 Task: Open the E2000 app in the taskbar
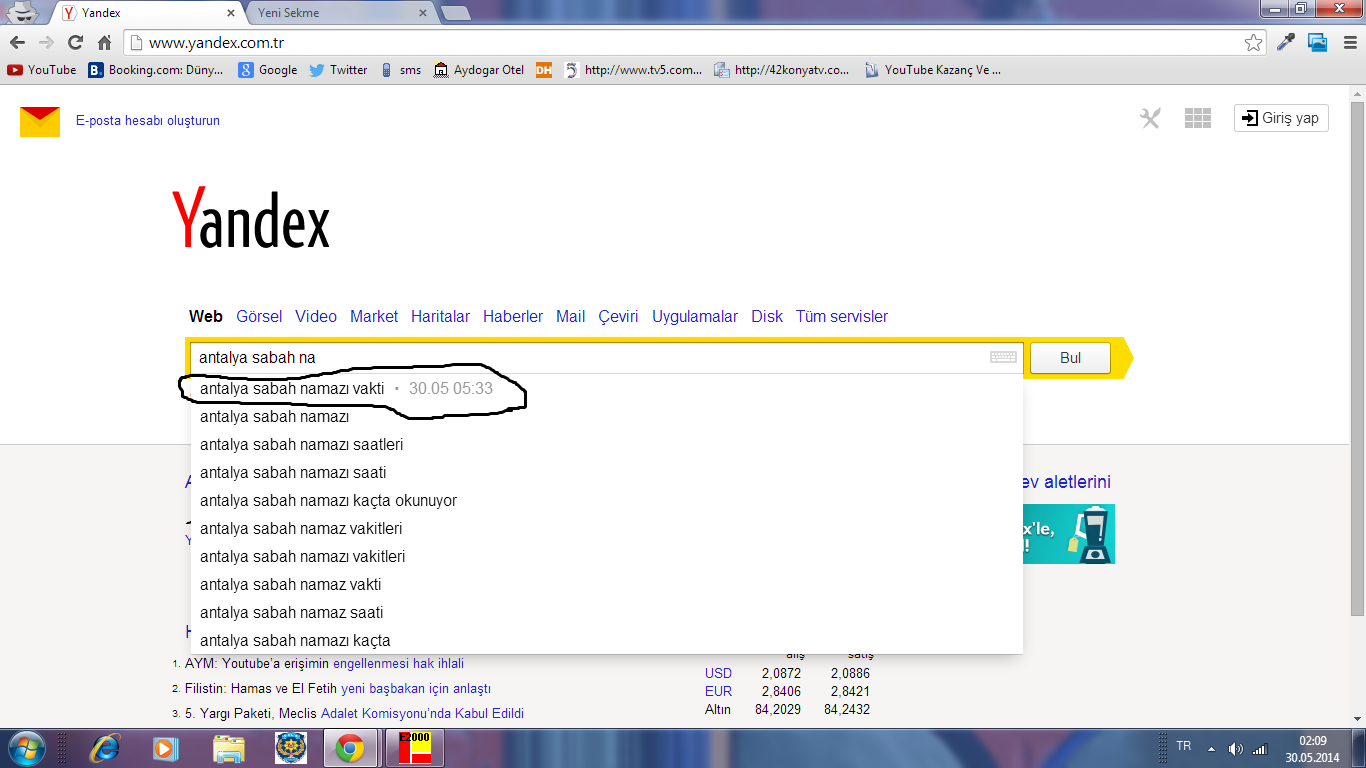pyautogui.click(x=414, y=748)
